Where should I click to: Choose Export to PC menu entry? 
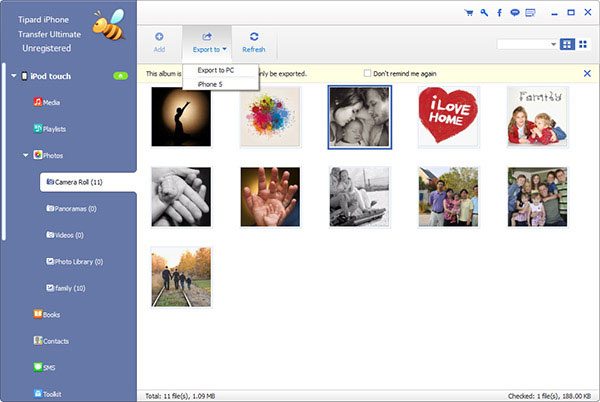tap(216, 70)
